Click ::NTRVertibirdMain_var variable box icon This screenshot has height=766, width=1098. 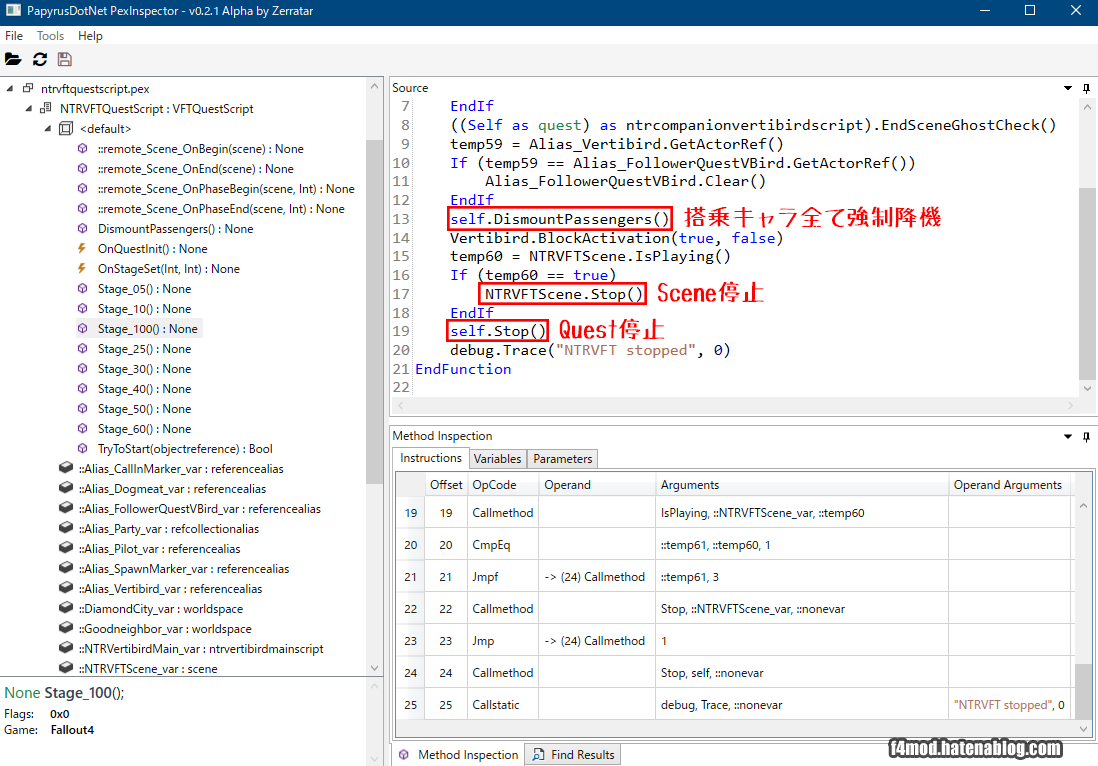pos(66,648)
